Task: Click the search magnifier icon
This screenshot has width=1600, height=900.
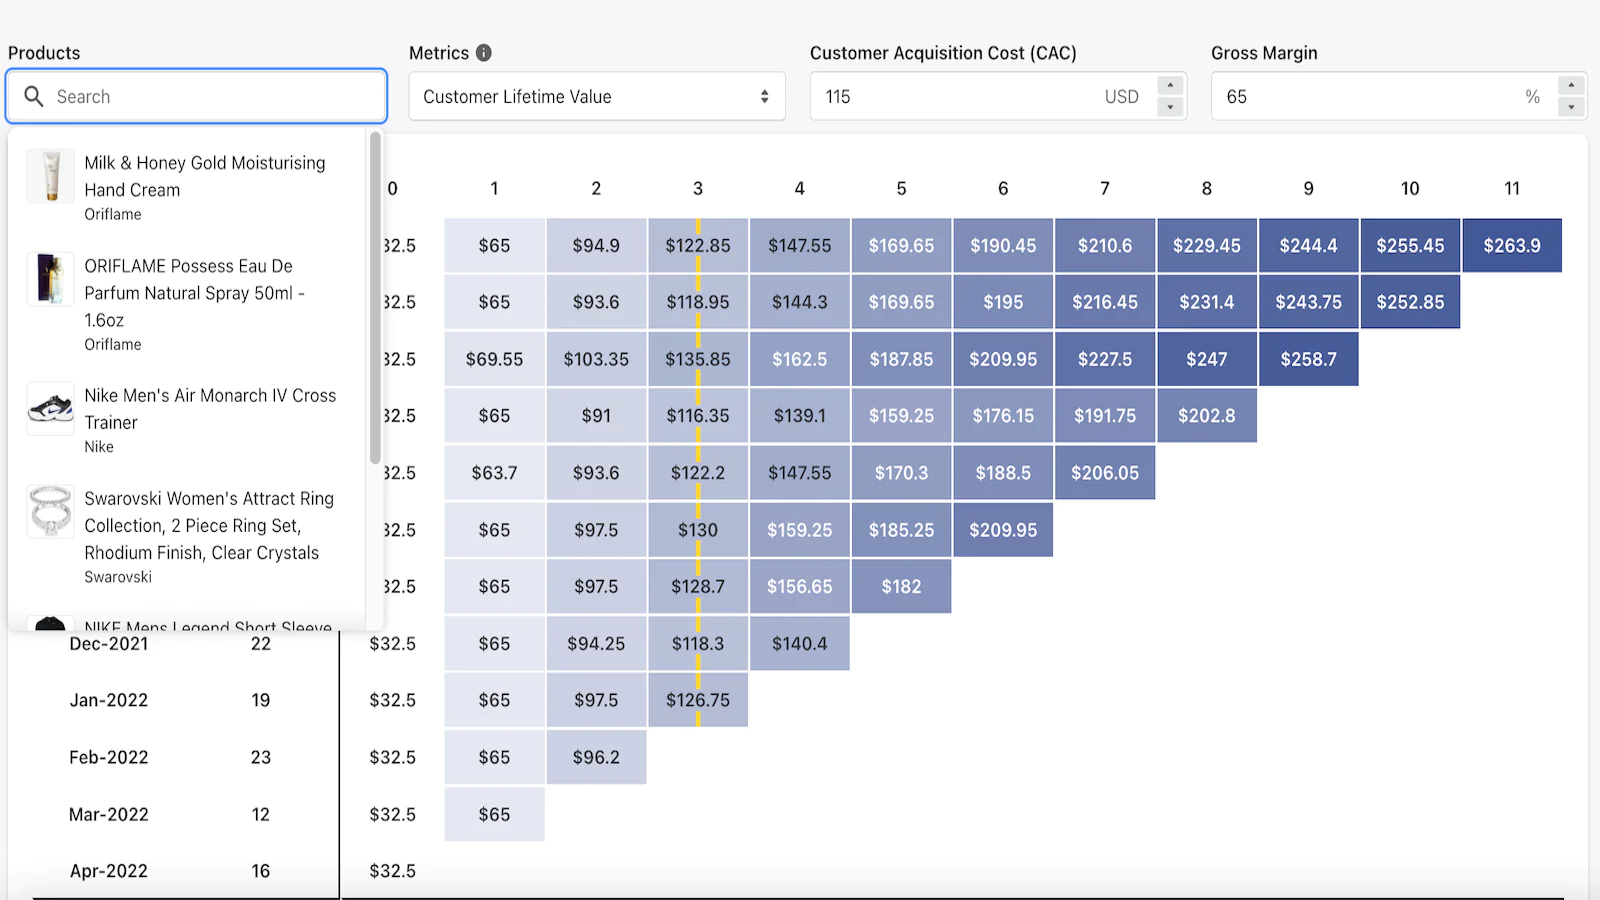Action: point(34,96)
